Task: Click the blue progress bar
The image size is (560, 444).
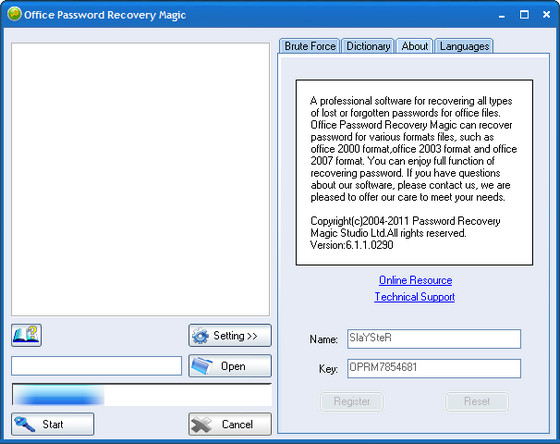Action: pyautogui.click(x=142, y=395)
